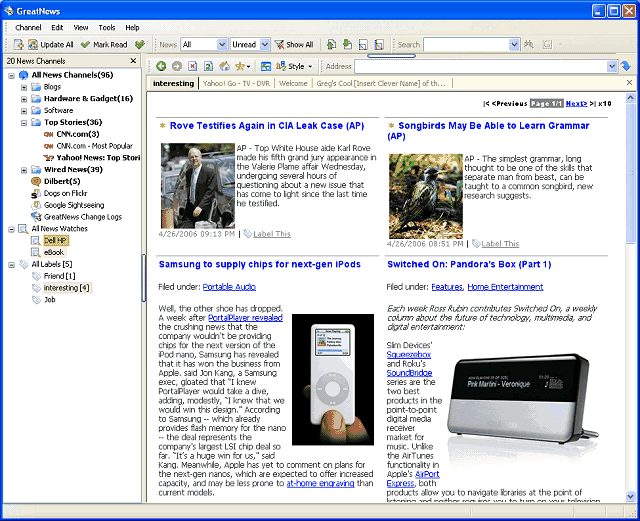Click the blue Go arrow beside Address
The width and height of the screenshot is (640, 521).
626,66
